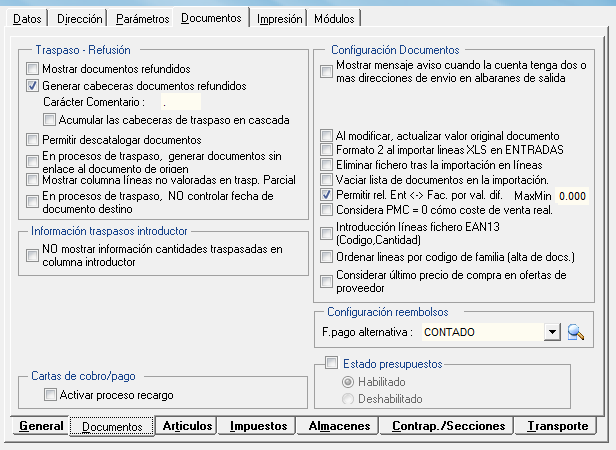Viewport: 616px width, 450px height.
Task: Select the top Documentos tab
Action: (211, 18)
